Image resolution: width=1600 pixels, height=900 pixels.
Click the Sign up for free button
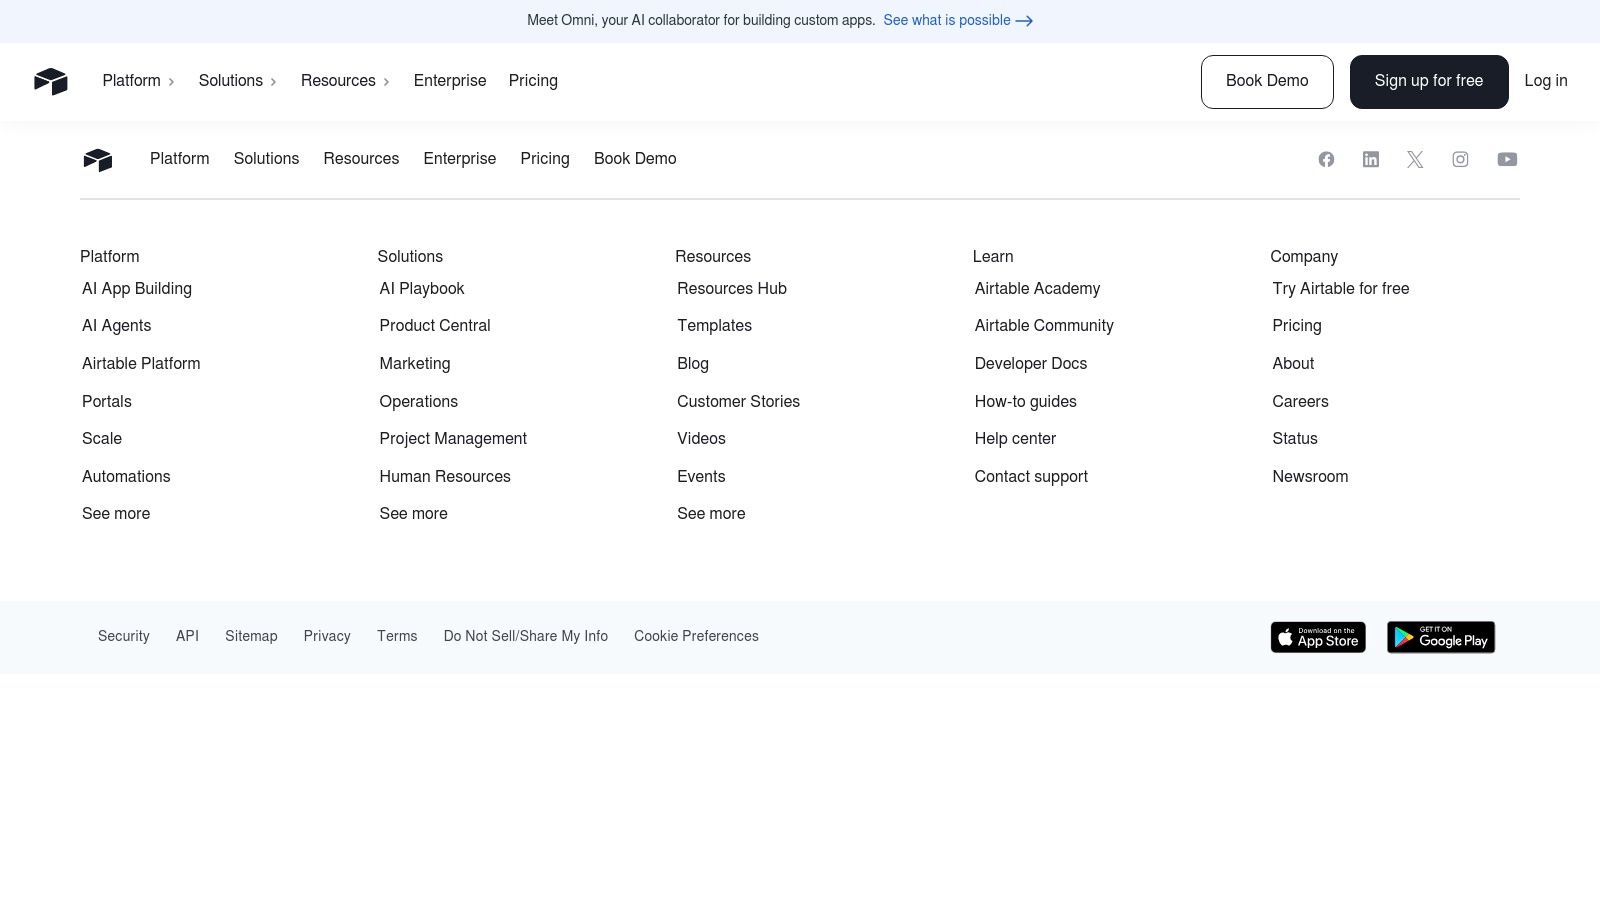1429,82
